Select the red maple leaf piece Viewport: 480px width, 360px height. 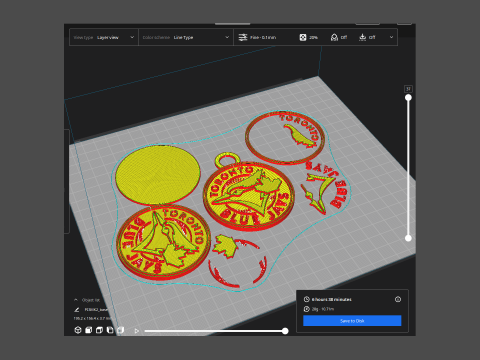(x=225, y=247)
